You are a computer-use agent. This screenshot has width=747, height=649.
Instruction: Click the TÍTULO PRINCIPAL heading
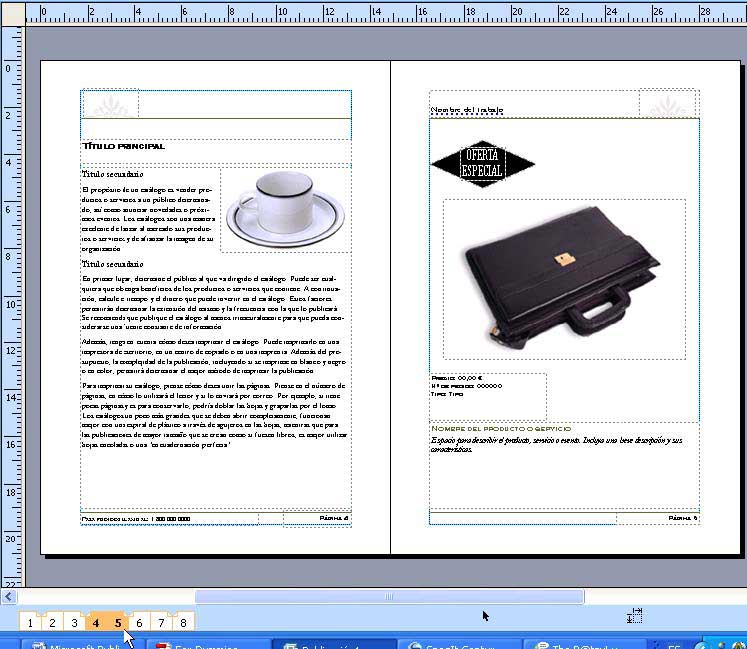[123, 146]
